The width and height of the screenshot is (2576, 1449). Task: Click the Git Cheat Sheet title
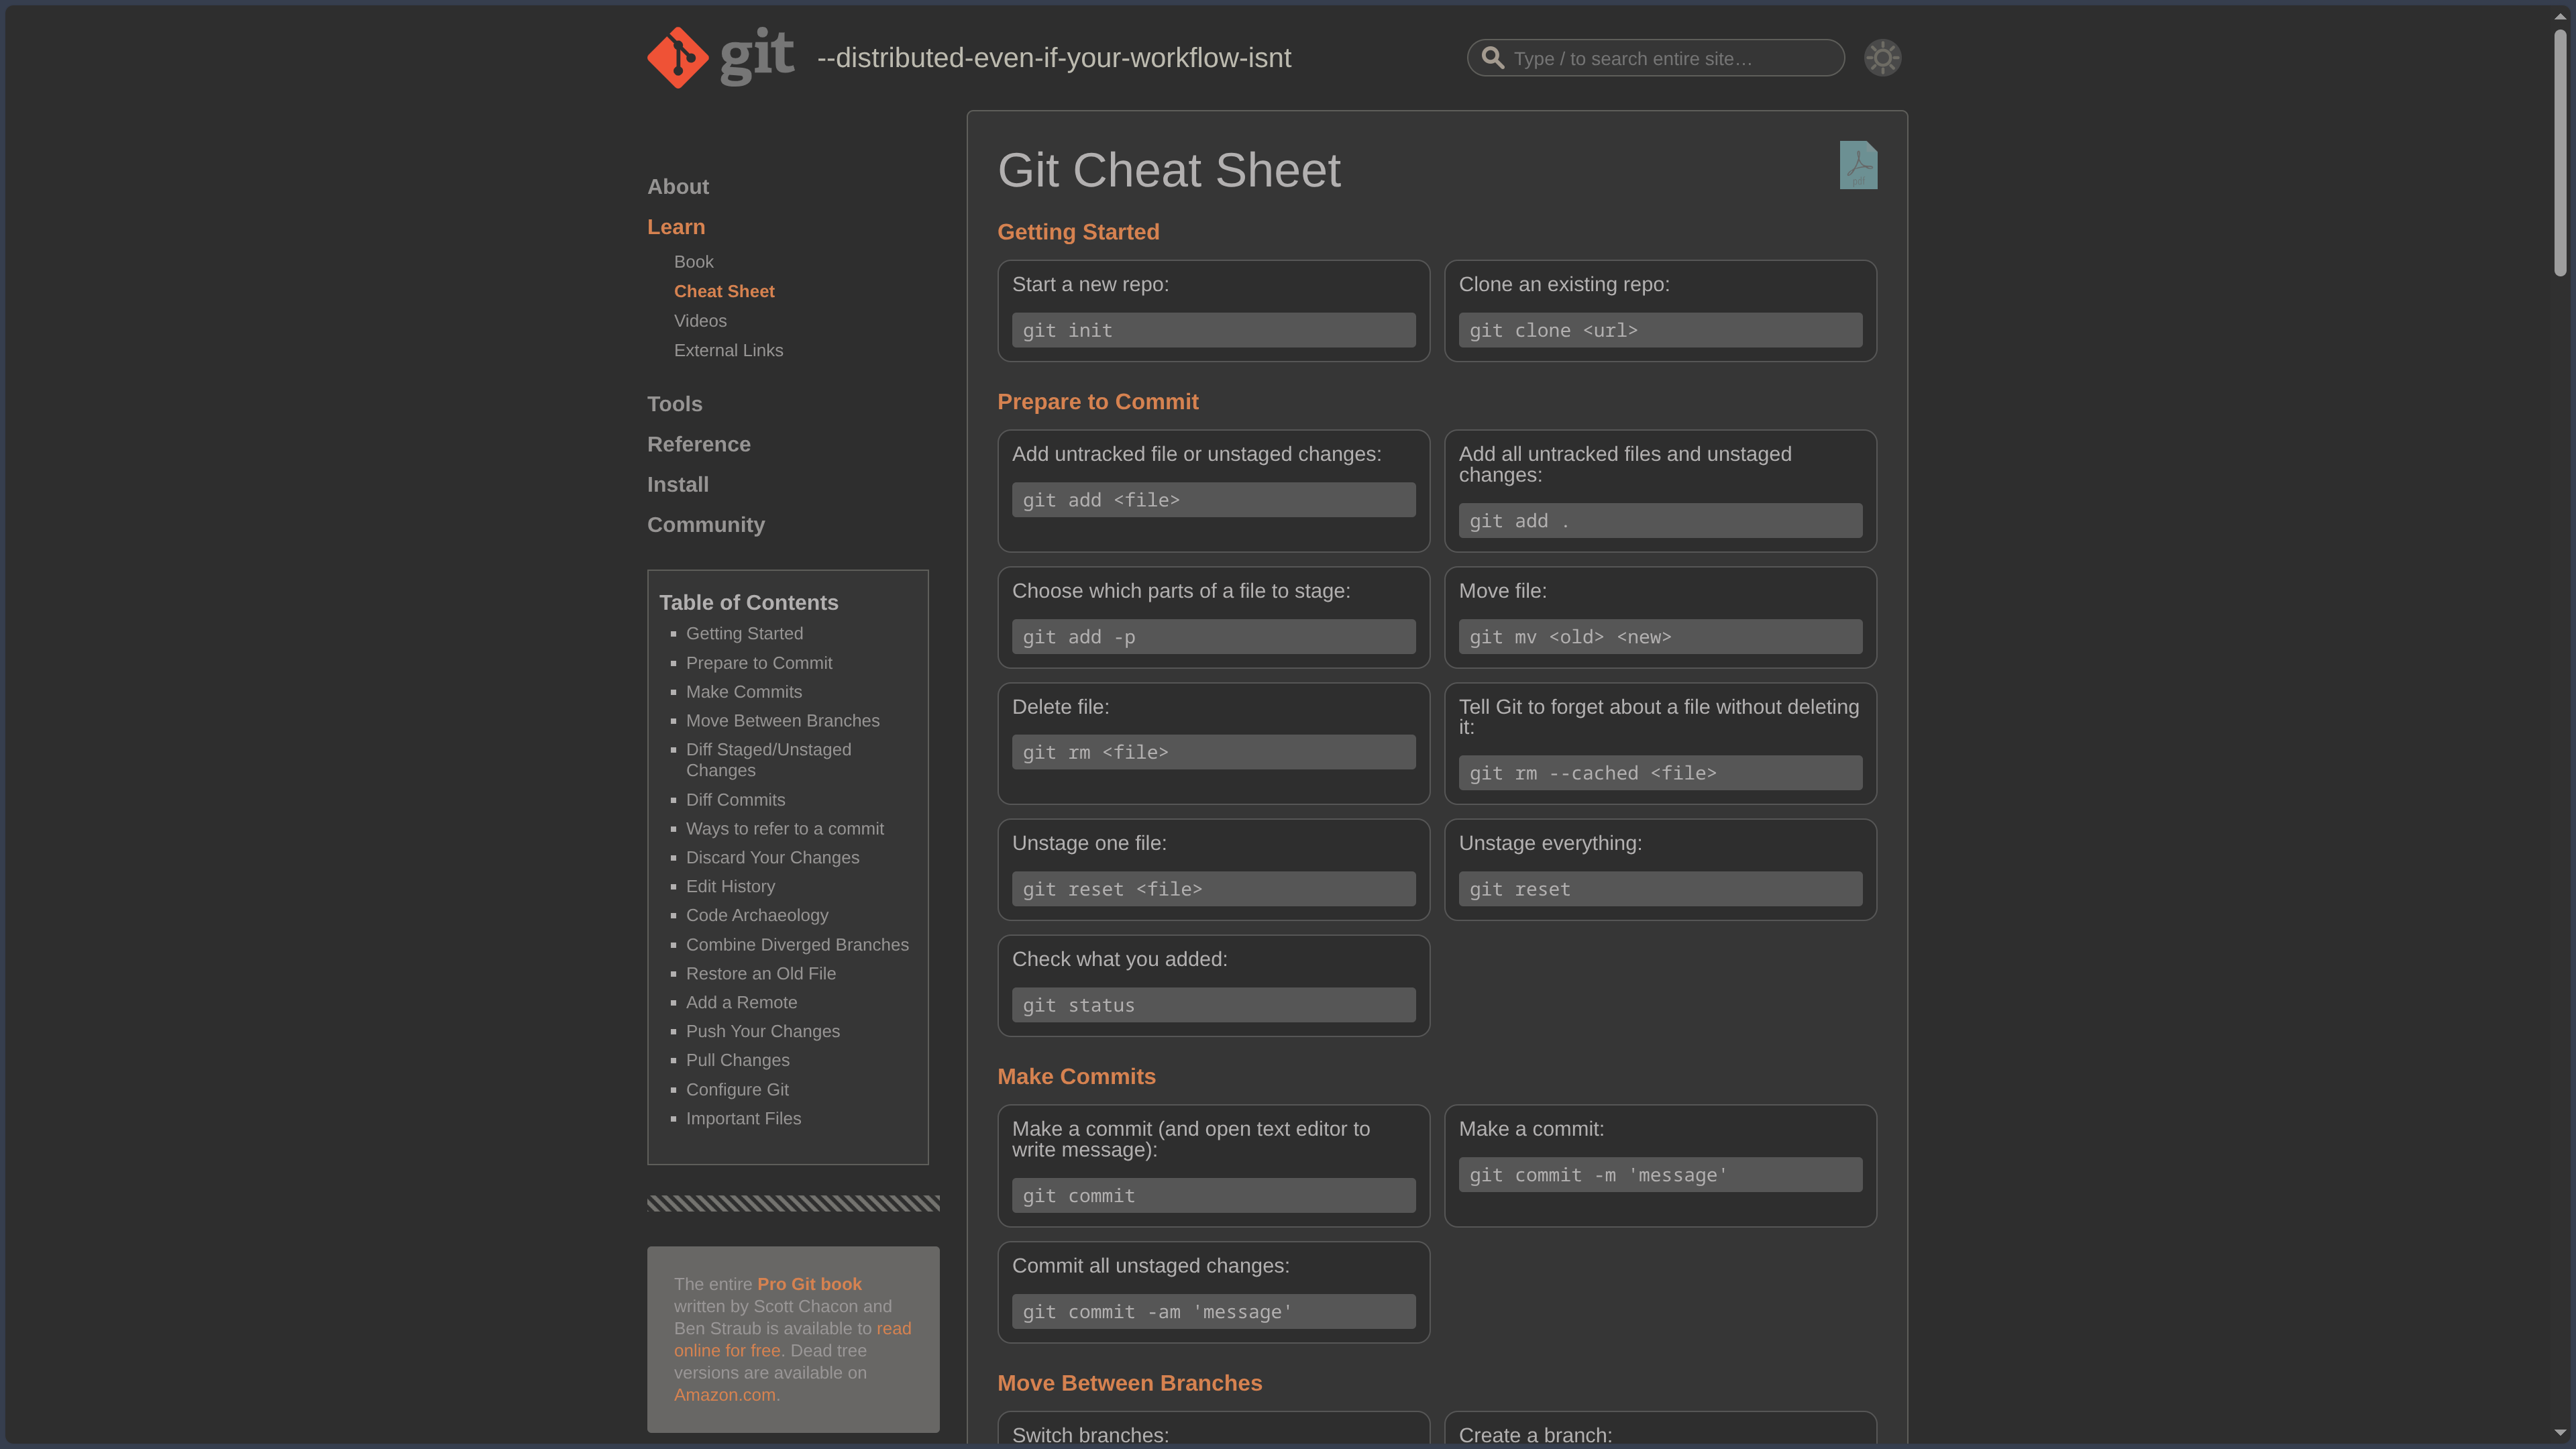[1169, 170]
